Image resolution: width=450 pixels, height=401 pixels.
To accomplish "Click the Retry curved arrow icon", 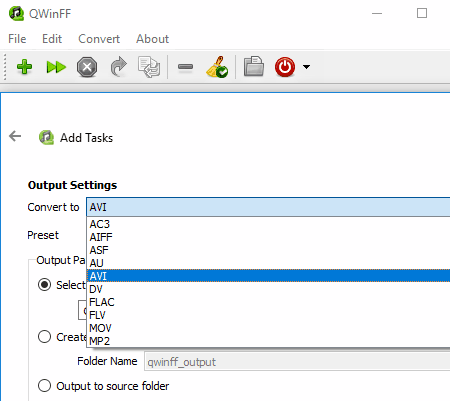I will pos(118,67).
